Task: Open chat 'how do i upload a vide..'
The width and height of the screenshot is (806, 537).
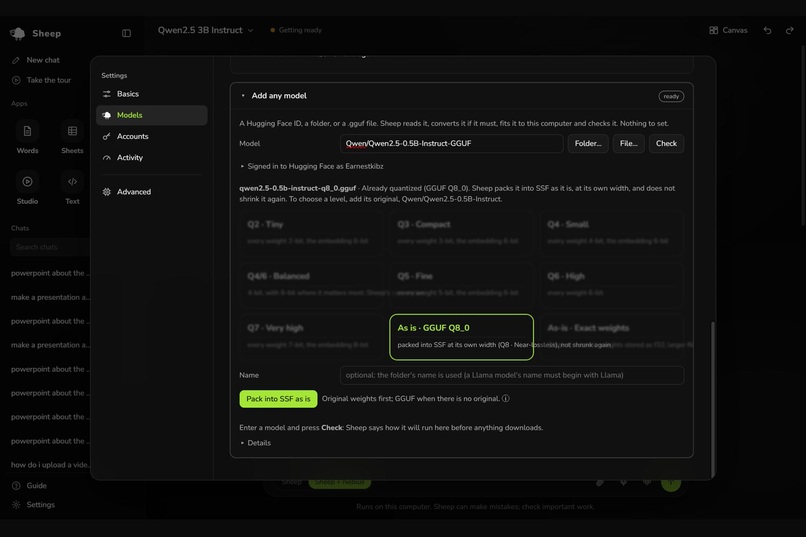Action: coord(50,465)
